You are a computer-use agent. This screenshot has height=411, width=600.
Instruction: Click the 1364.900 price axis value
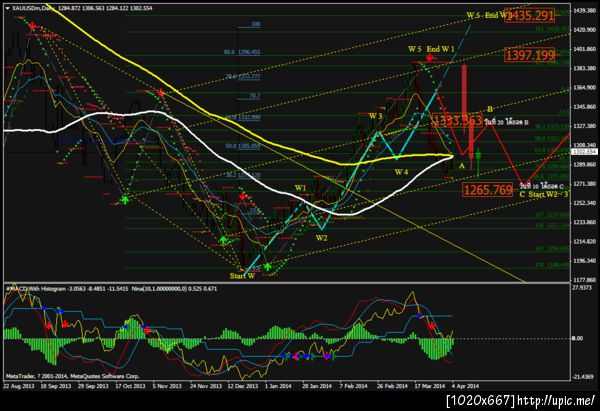pyautogui.click(x=585, y=88)
